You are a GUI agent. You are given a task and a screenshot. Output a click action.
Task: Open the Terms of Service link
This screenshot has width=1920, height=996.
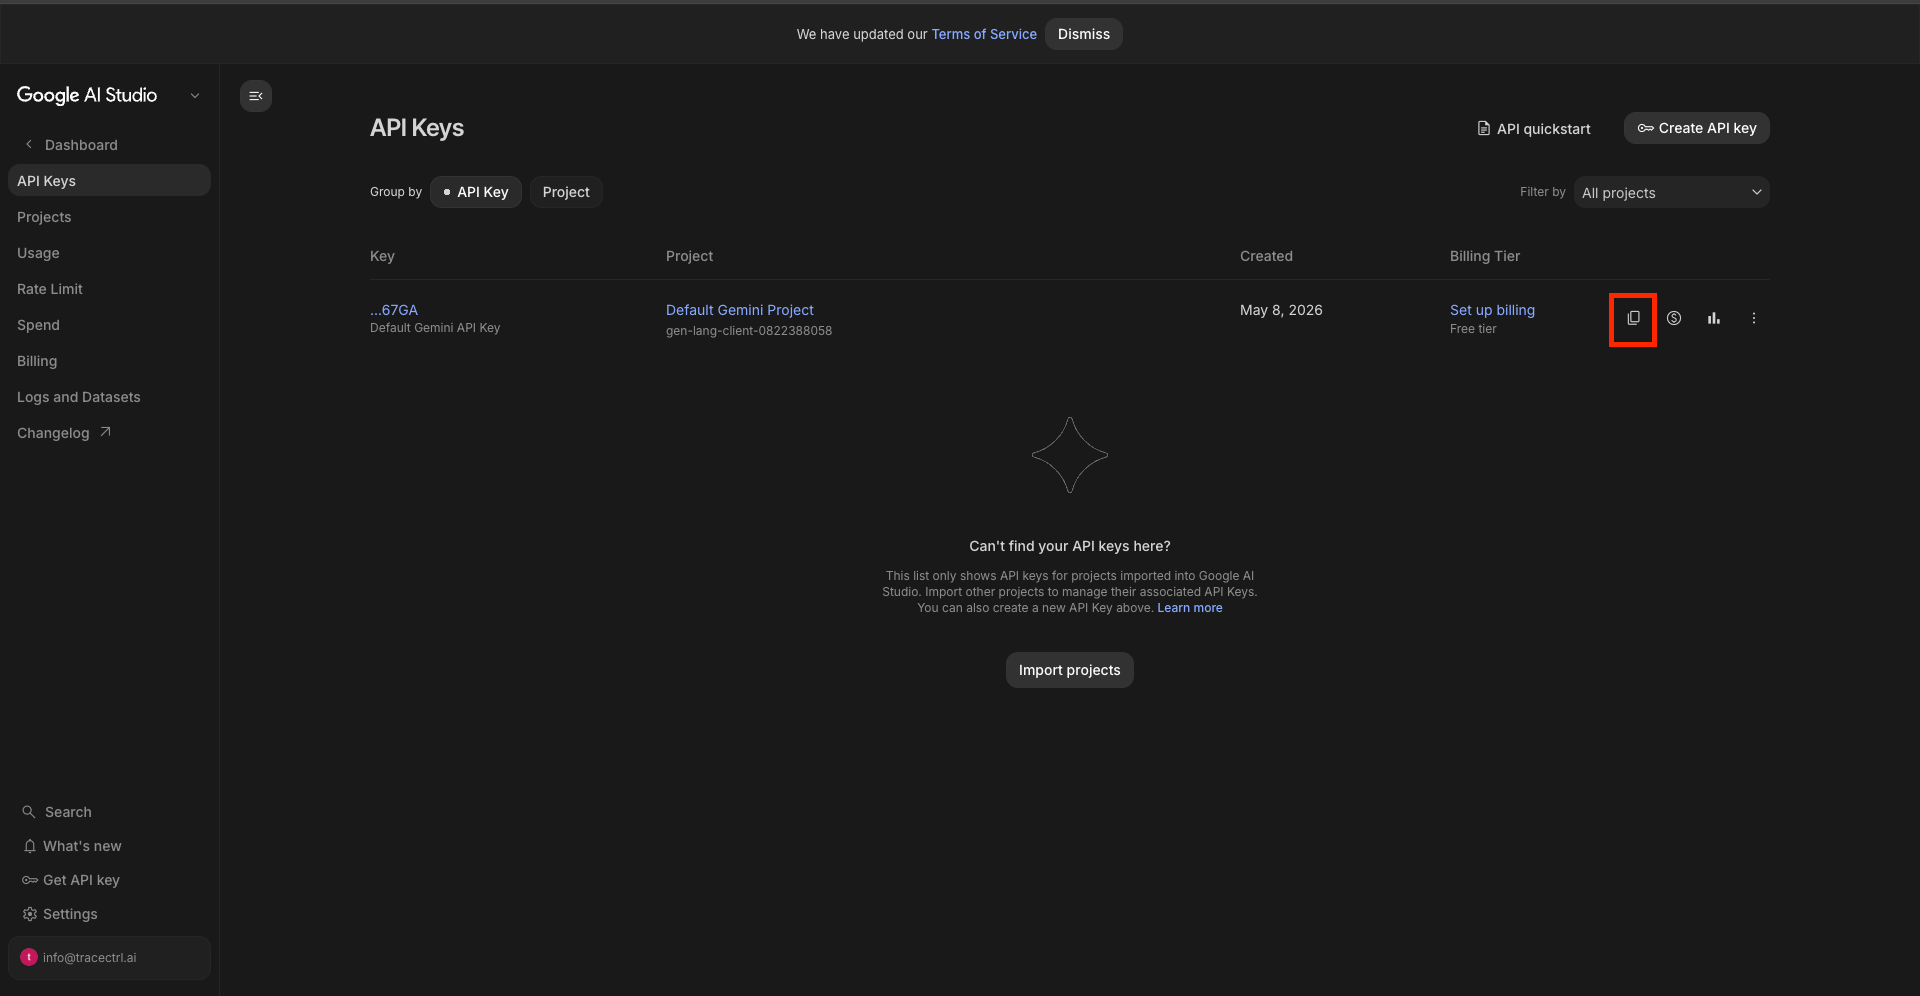click(984, 34)
